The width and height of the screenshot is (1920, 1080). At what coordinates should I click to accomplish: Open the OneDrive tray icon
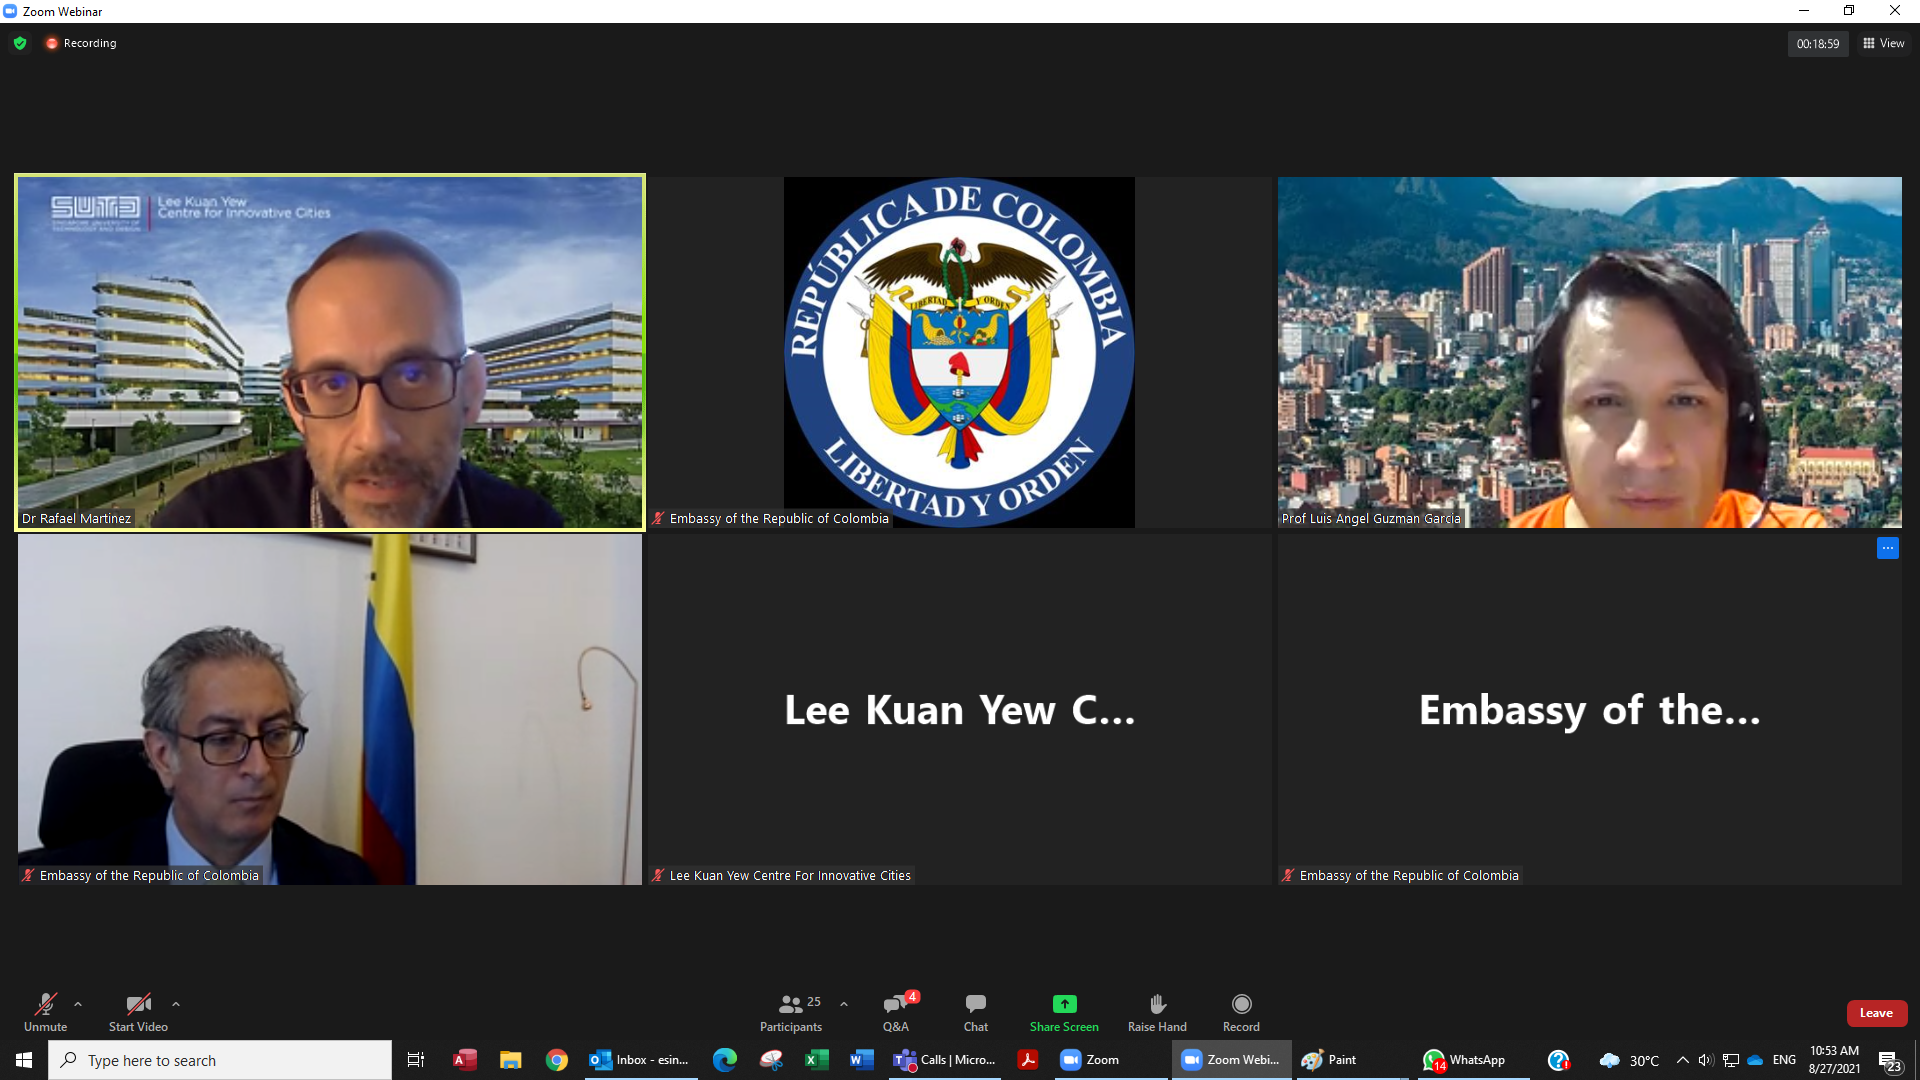[x=1756, y=1060]
